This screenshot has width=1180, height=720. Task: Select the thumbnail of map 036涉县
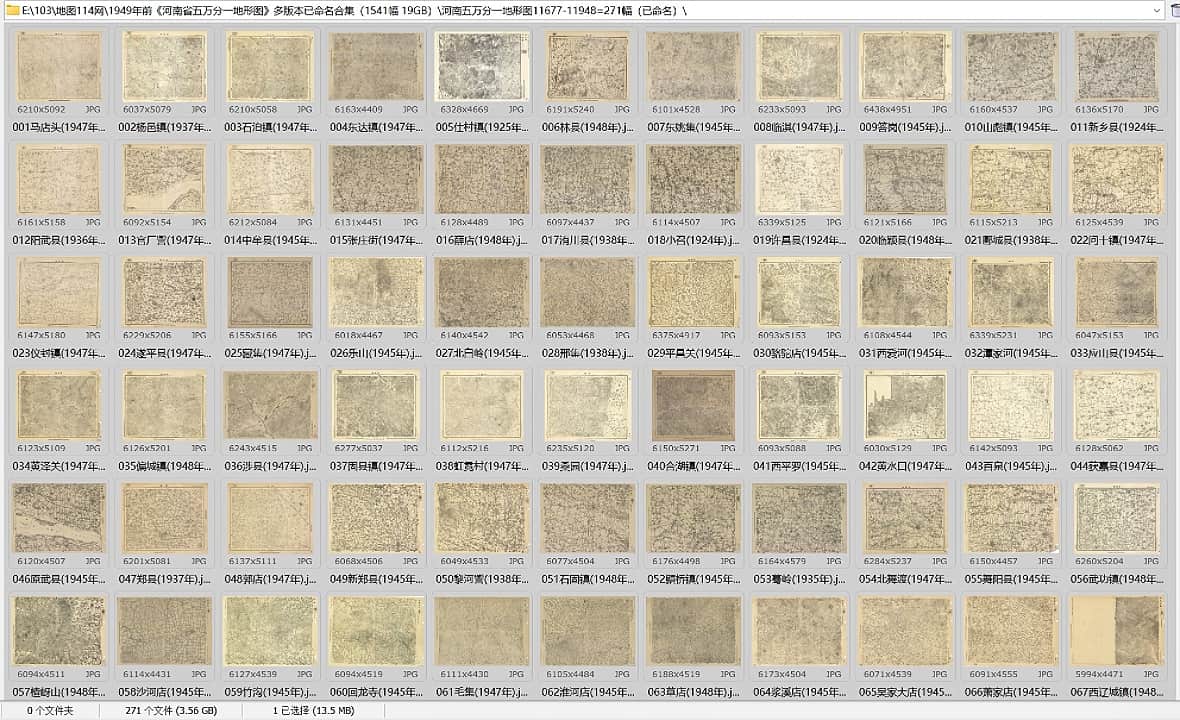[x=270, y=406]
